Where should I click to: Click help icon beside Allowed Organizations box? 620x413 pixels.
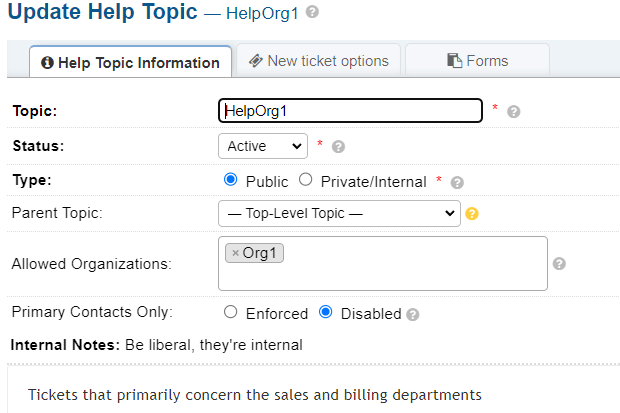pyautogui.click(x=559, y=264)
